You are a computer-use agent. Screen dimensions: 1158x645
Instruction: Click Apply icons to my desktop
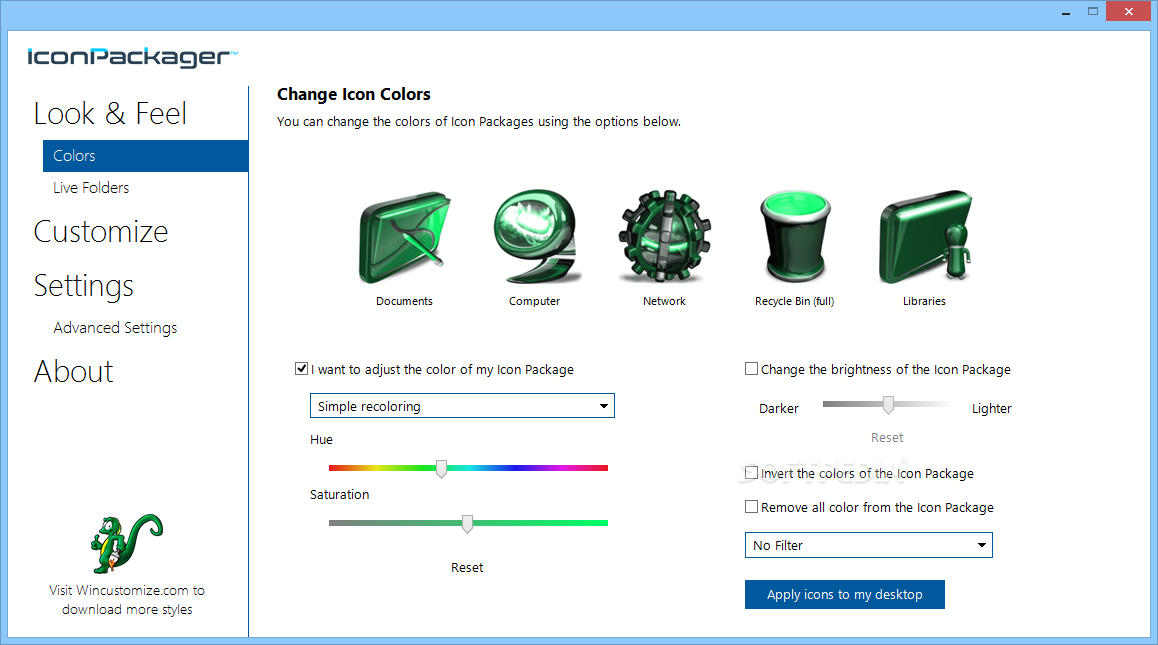(844, 595)
